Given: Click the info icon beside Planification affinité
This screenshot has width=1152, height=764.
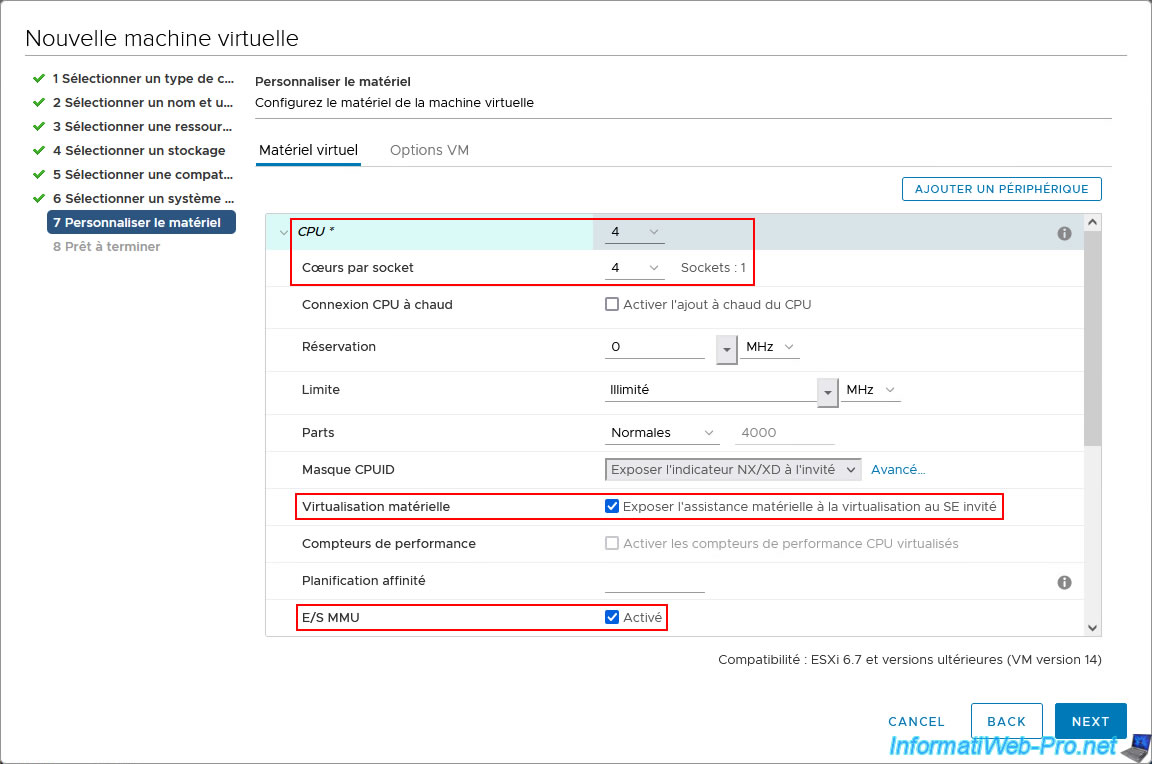Looking at the screenshot, I should 1064,582.
